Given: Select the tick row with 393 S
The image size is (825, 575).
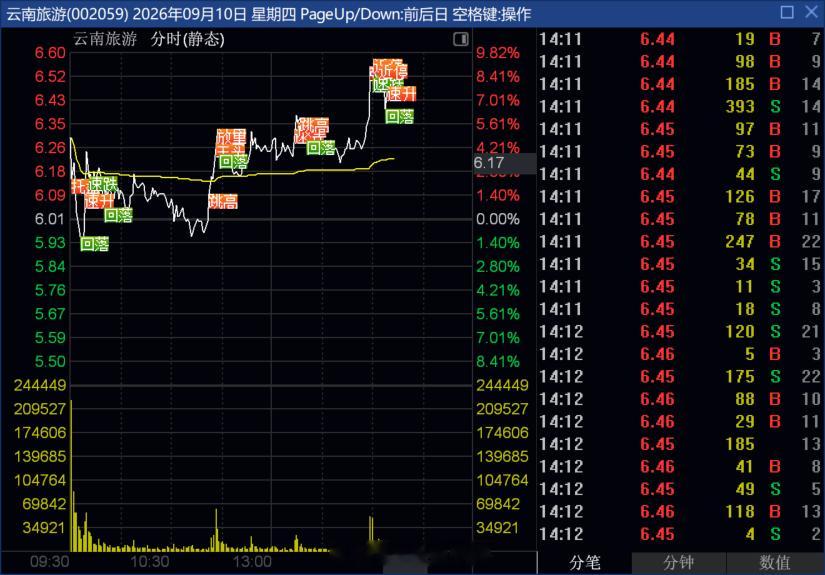Looking at the screenshot, I should tap(680, 107).
